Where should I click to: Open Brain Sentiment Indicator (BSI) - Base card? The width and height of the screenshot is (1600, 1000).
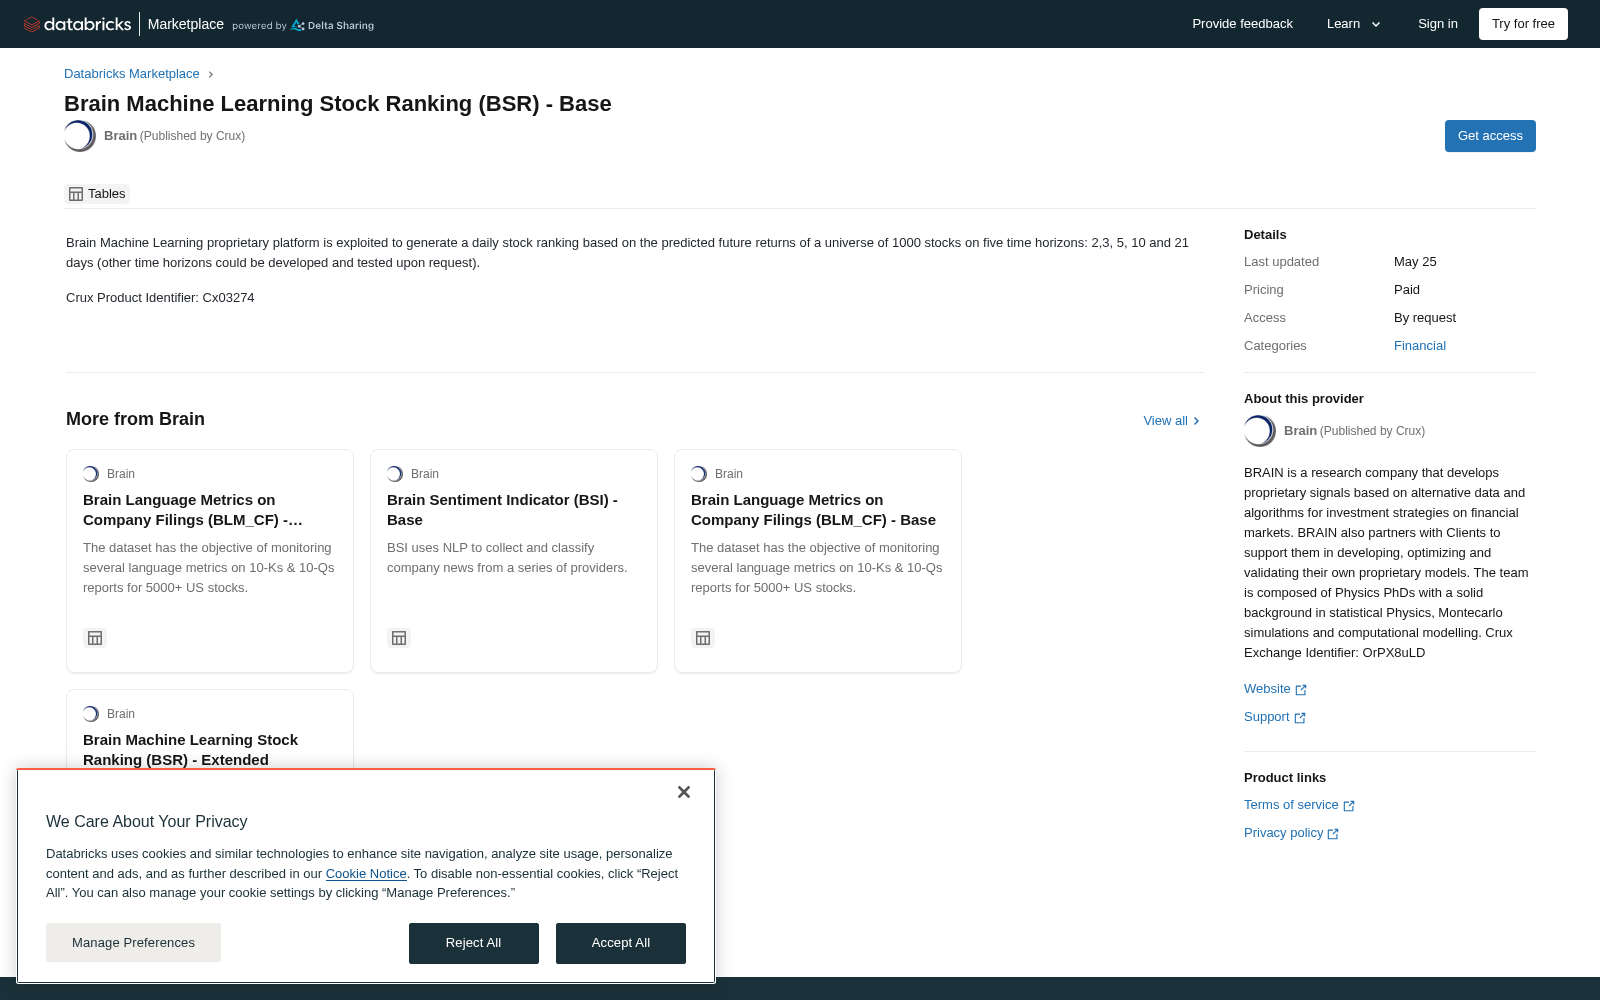(x=514, y=561)
